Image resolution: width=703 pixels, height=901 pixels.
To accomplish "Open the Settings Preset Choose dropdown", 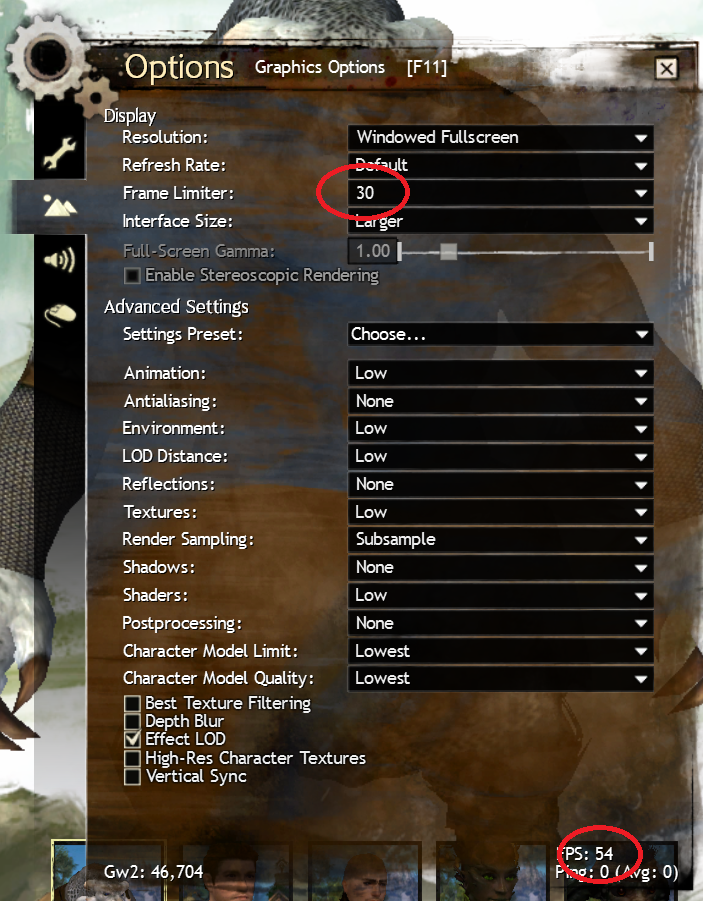I will 500,334.
